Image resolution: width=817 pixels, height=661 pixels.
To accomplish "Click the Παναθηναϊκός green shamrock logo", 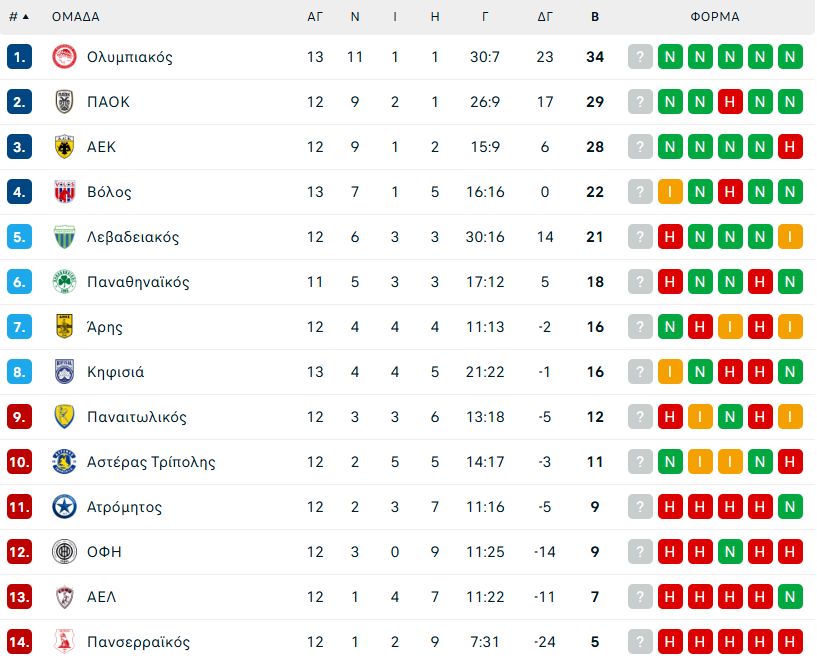I will click(64, 282).
